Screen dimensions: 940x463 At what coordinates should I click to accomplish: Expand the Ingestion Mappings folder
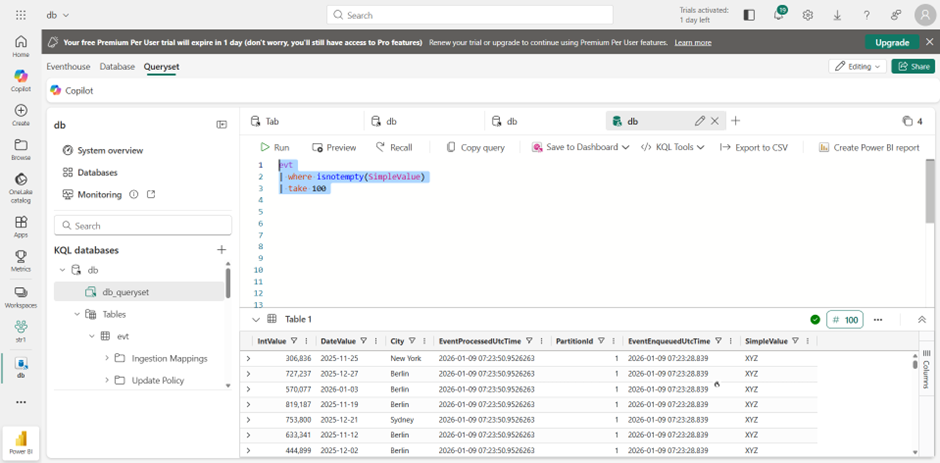pyautogui.click(x=107, y=358)
